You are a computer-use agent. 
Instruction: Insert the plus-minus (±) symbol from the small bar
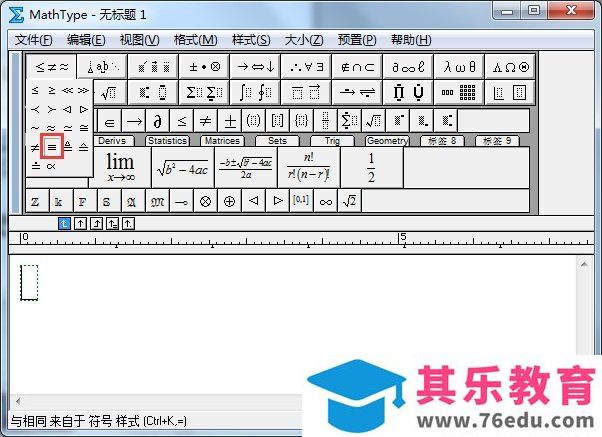coord(230,122)
